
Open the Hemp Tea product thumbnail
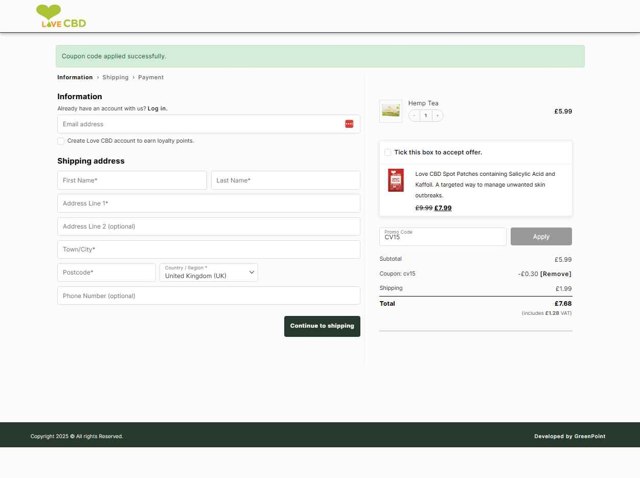tap(391, 111)
